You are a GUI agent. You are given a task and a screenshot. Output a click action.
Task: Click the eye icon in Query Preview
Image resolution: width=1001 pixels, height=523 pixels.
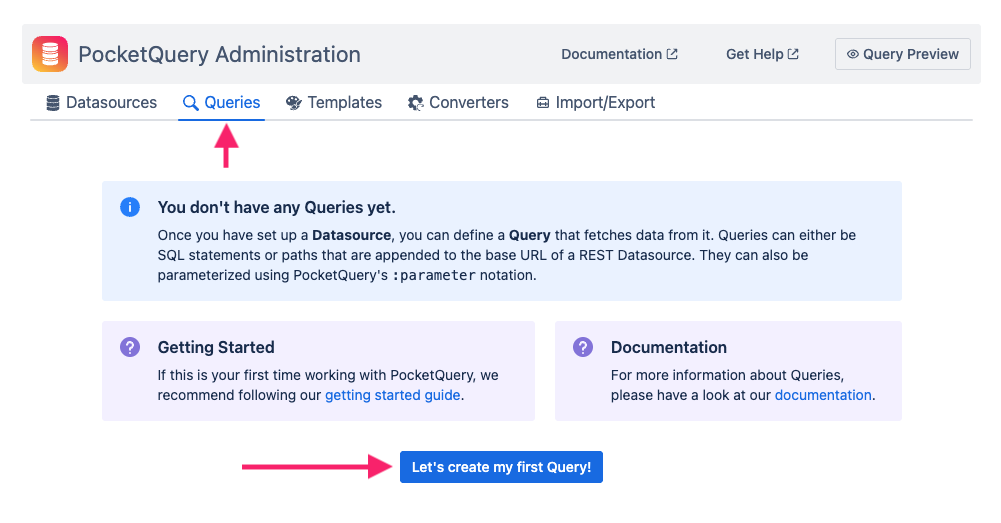[x=853, y=55]
